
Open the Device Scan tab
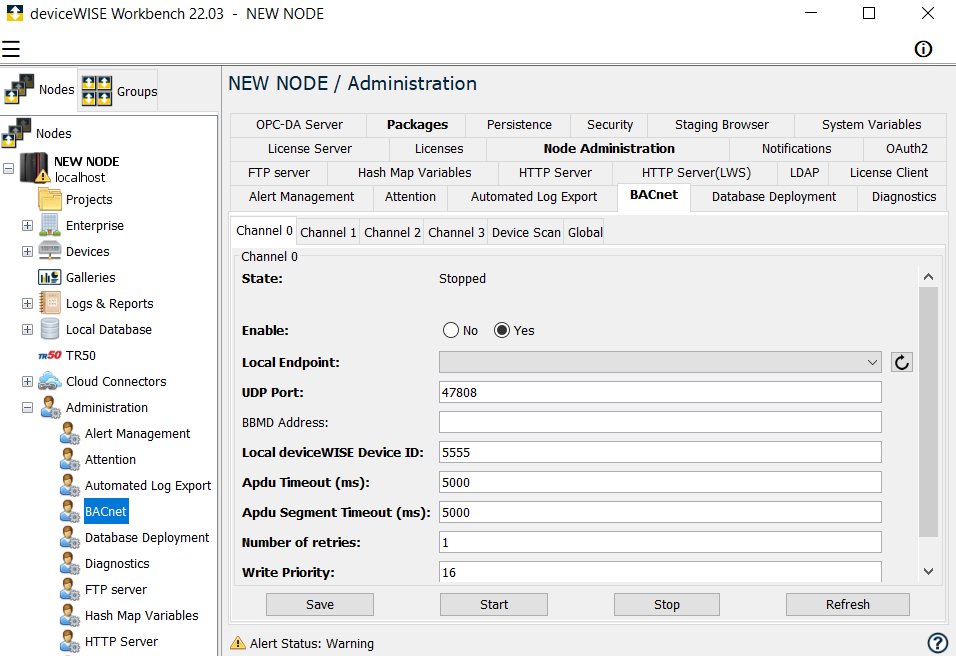pos(526,232)
